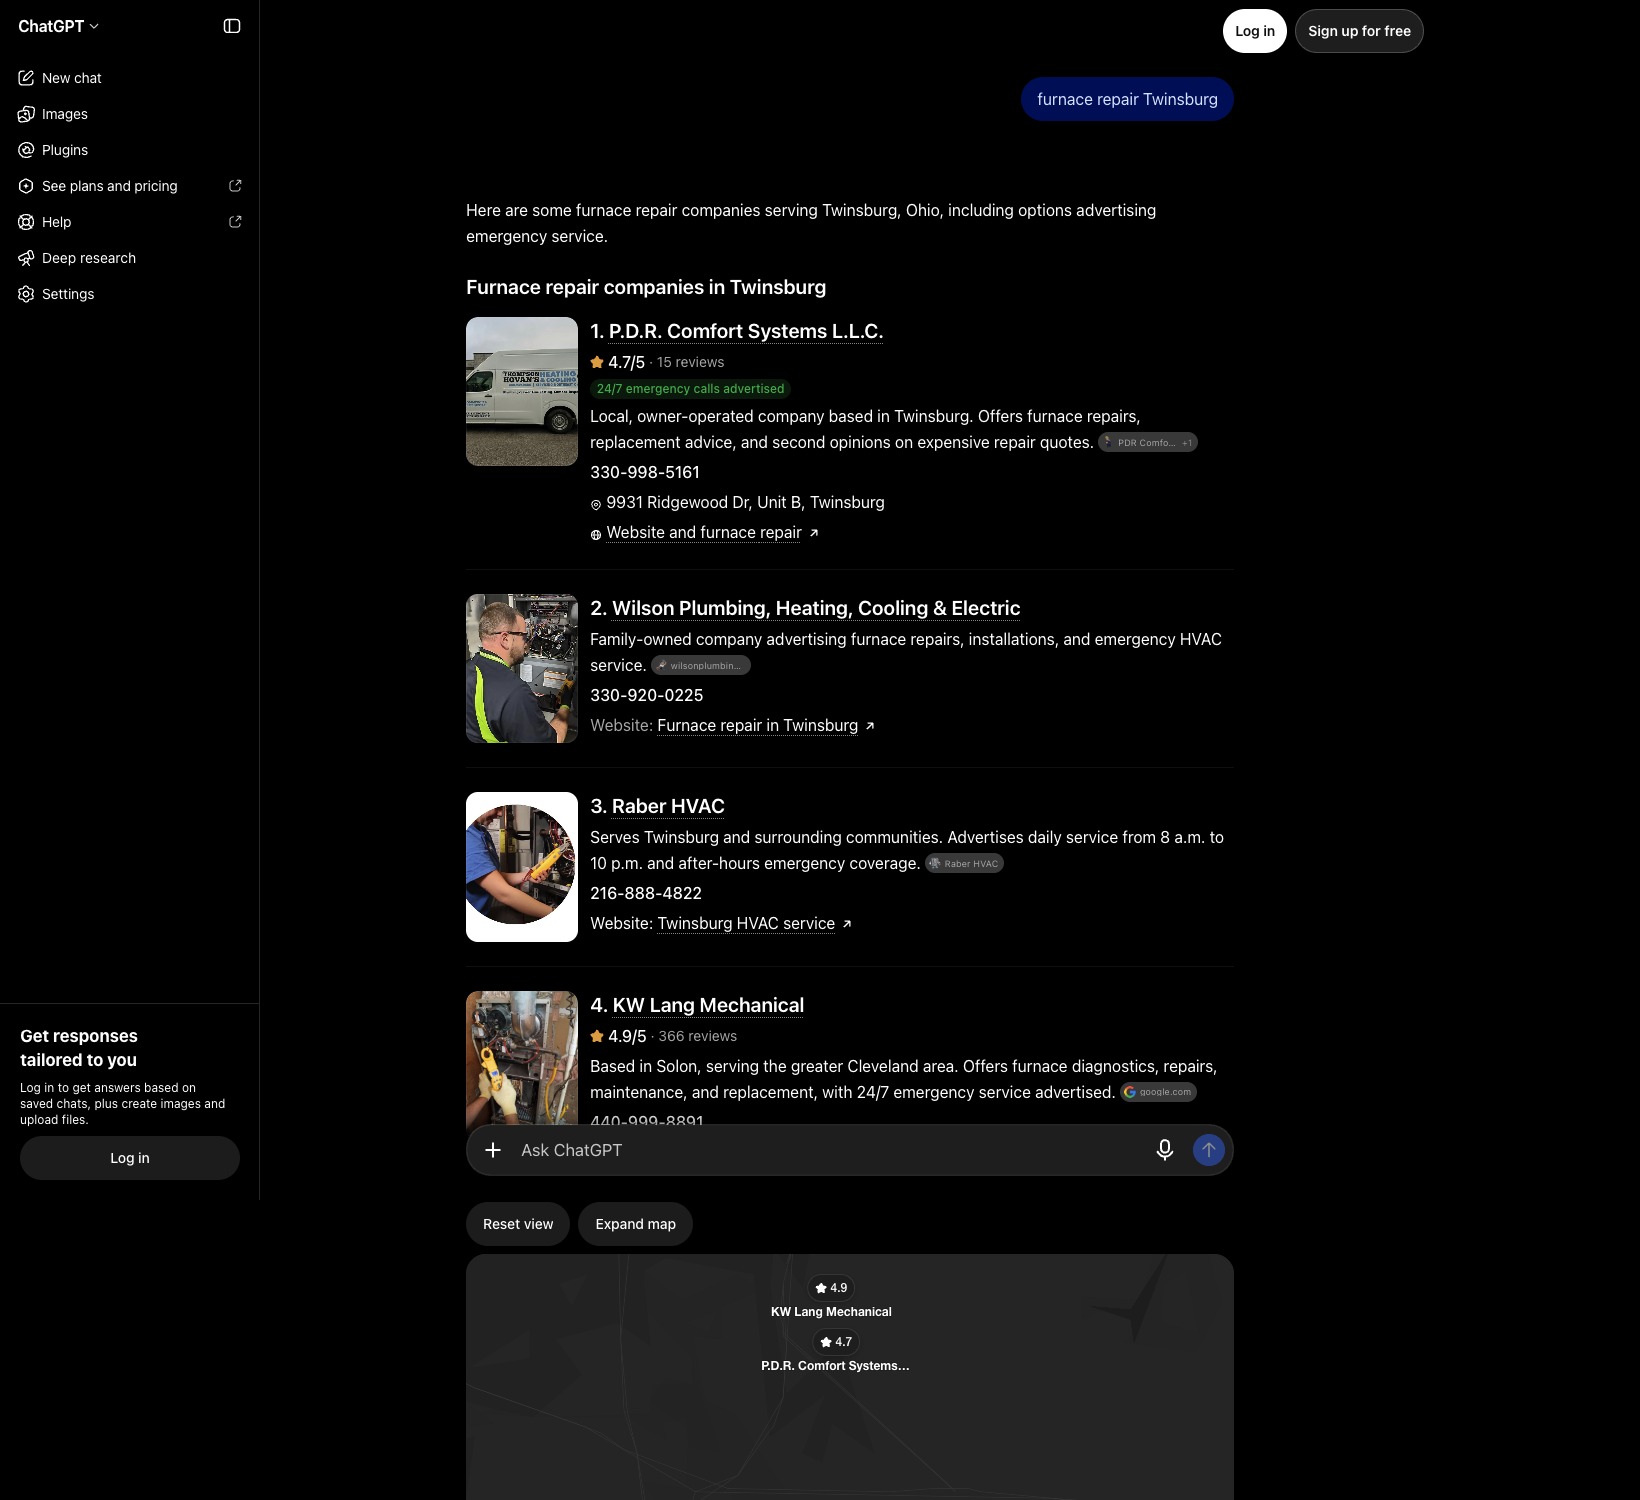Click the microphone dictation icon
This screenshot has height=1500, width=1640.
[1164, 1150]
